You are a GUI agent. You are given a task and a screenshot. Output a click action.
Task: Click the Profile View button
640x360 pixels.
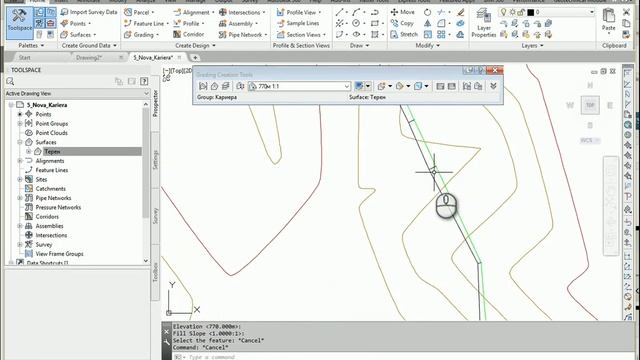click(299, 12)
